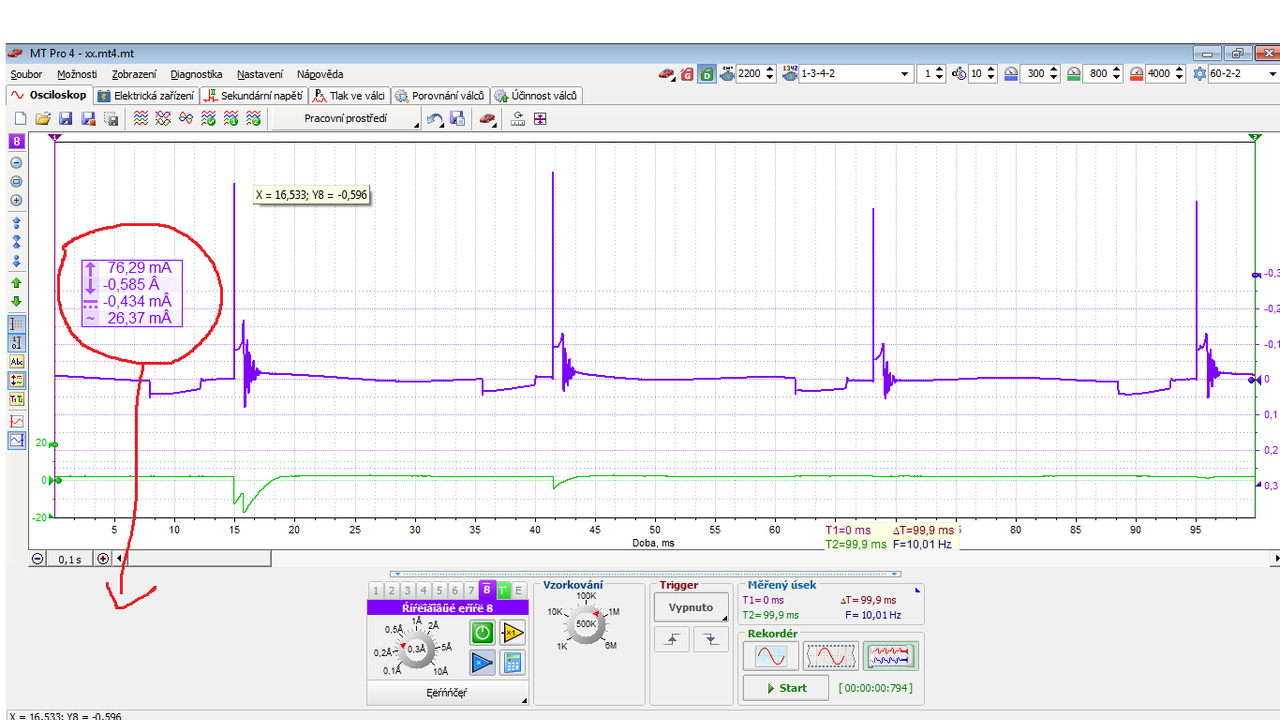
Task: Open the red car icon dropdown in the second toolbar
Action: 487,119
